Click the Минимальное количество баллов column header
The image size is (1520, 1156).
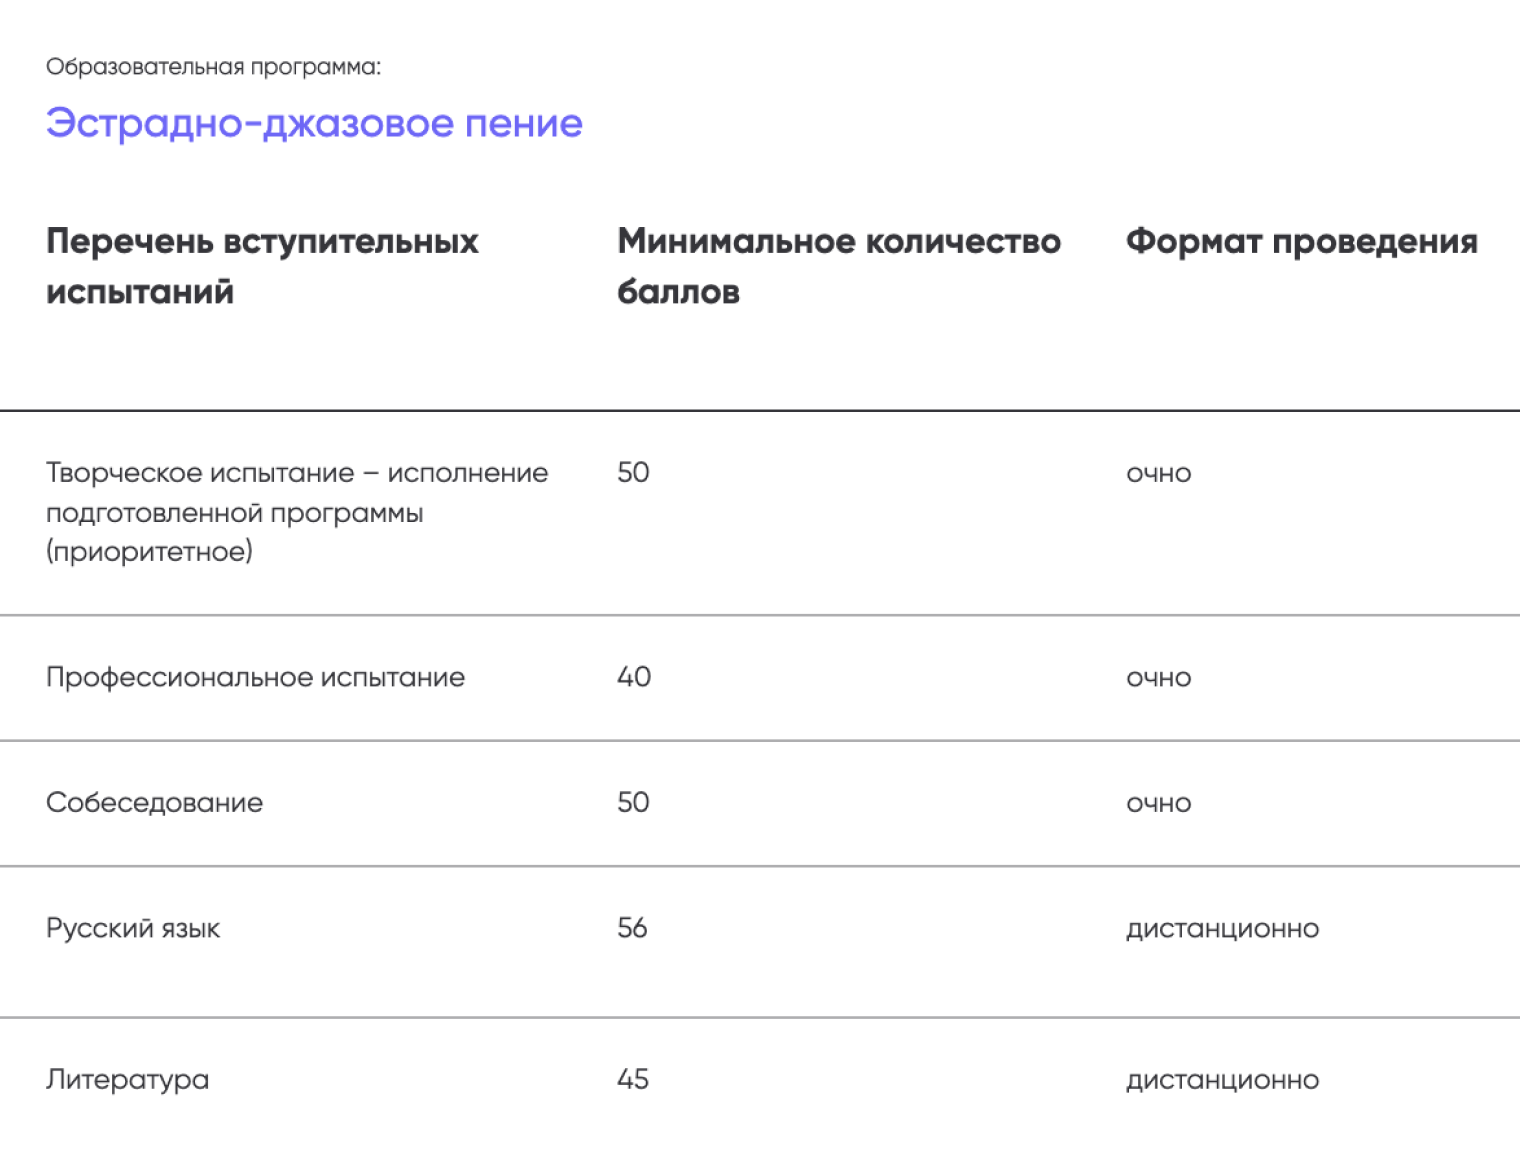pyautogui.click(x=838, y=266)
